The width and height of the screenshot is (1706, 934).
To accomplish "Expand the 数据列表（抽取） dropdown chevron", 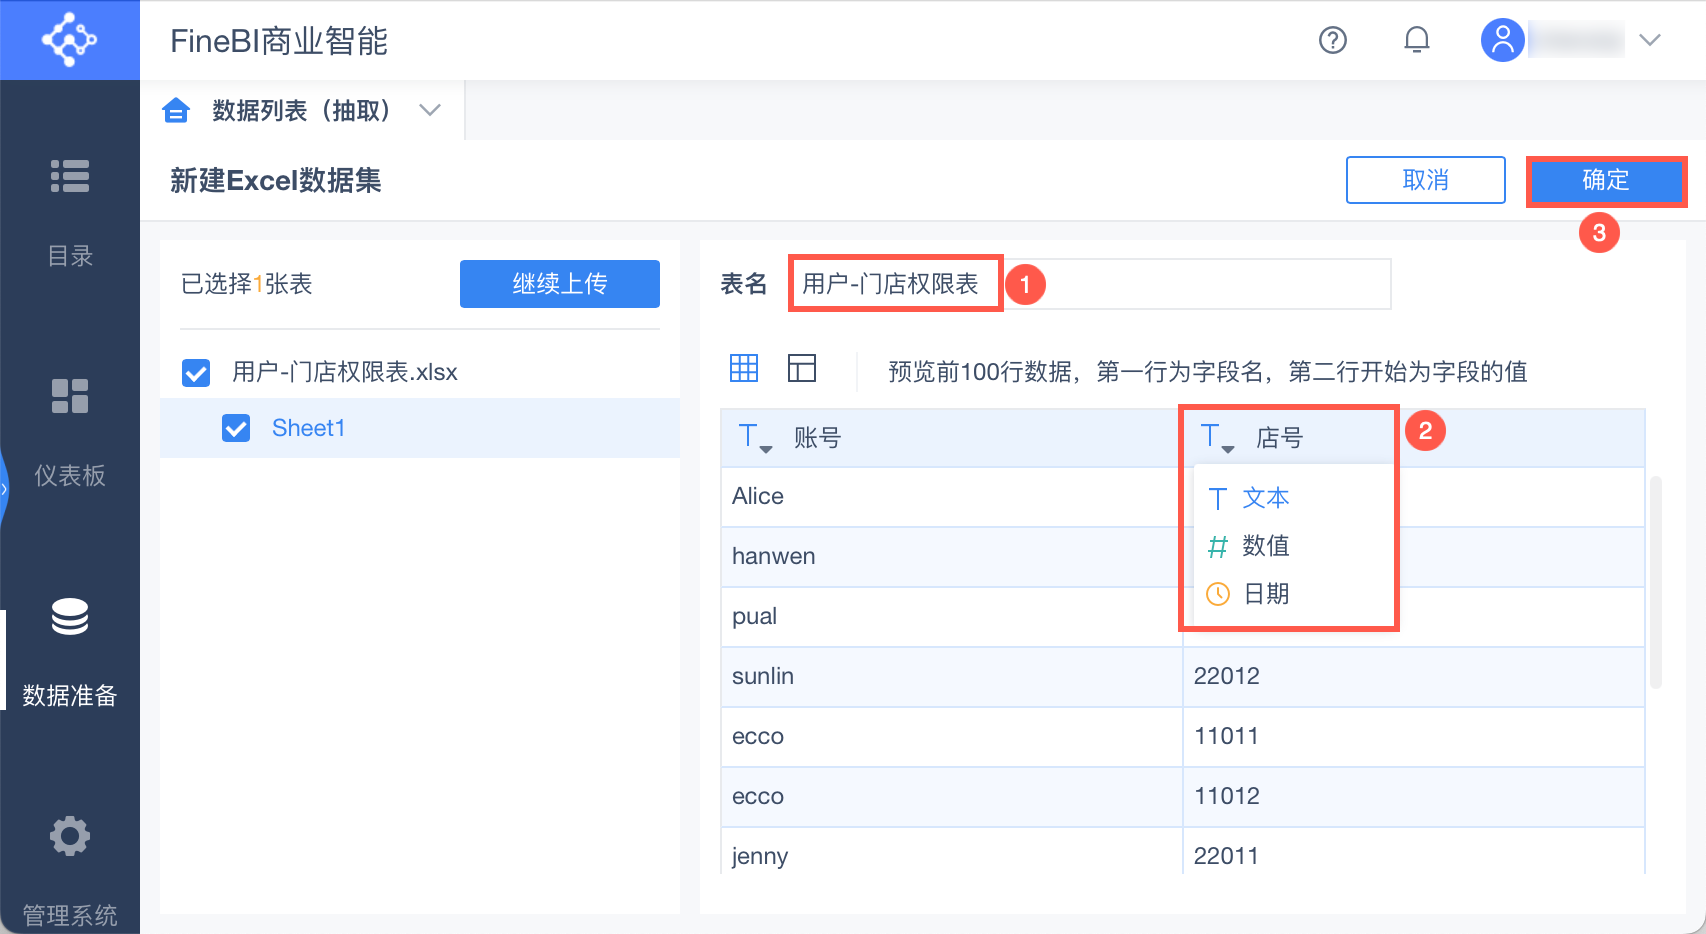I will pyautogui.click(x=430, y=110).
